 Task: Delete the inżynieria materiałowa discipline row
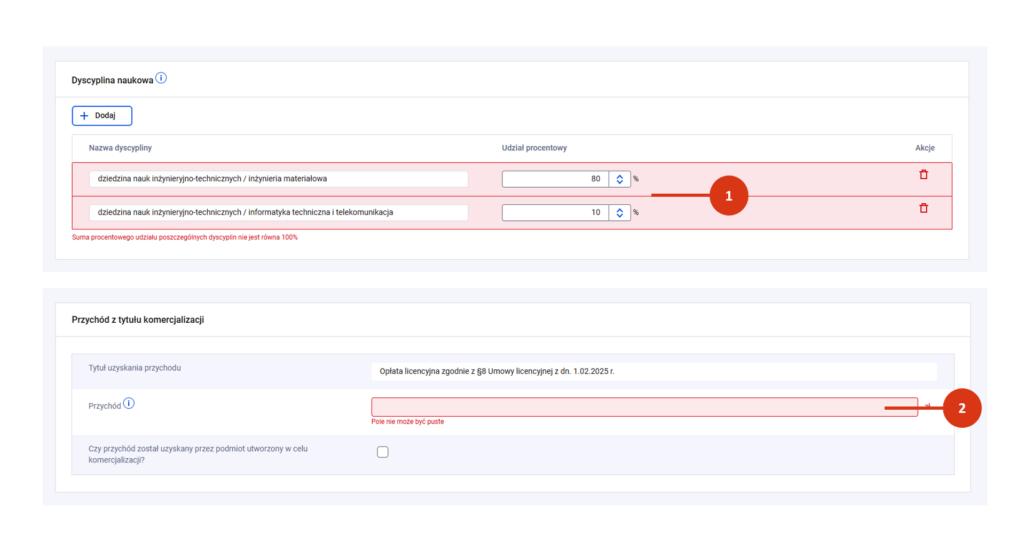coord(923,175)
